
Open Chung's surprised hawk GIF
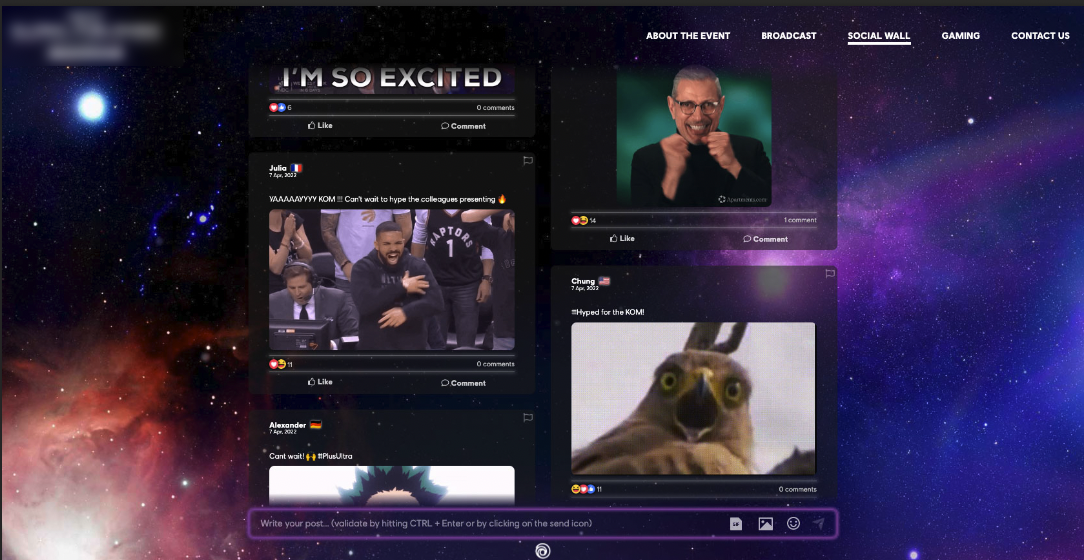point(693,399)
